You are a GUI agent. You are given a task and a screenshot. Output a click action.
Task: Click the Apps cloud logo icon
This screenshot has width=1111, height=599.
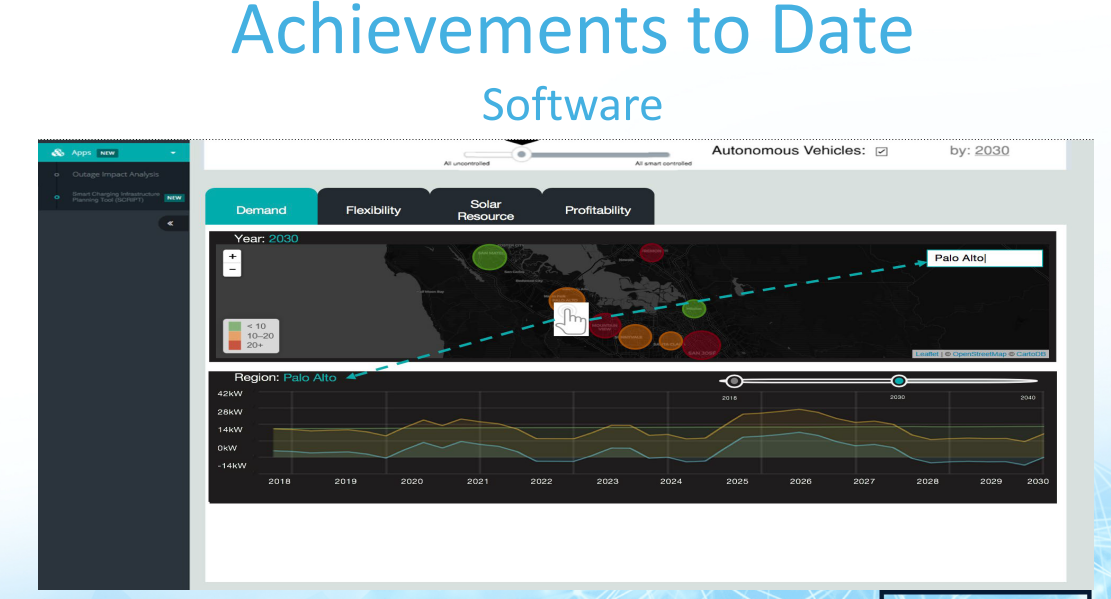pyautogui.click(x=58, y=153)
